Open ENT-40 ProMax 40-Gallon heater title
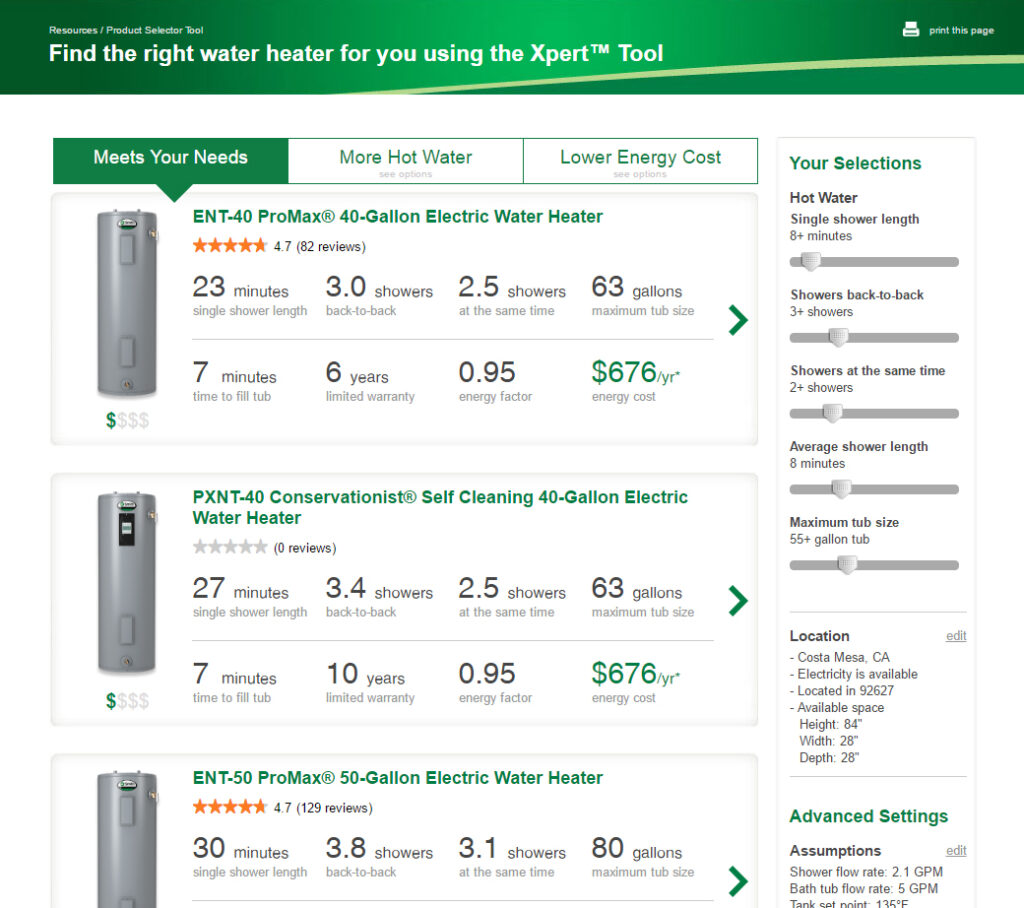This screenshot has height=908, width=1024. pyautogui.click(x=397, y=216)
